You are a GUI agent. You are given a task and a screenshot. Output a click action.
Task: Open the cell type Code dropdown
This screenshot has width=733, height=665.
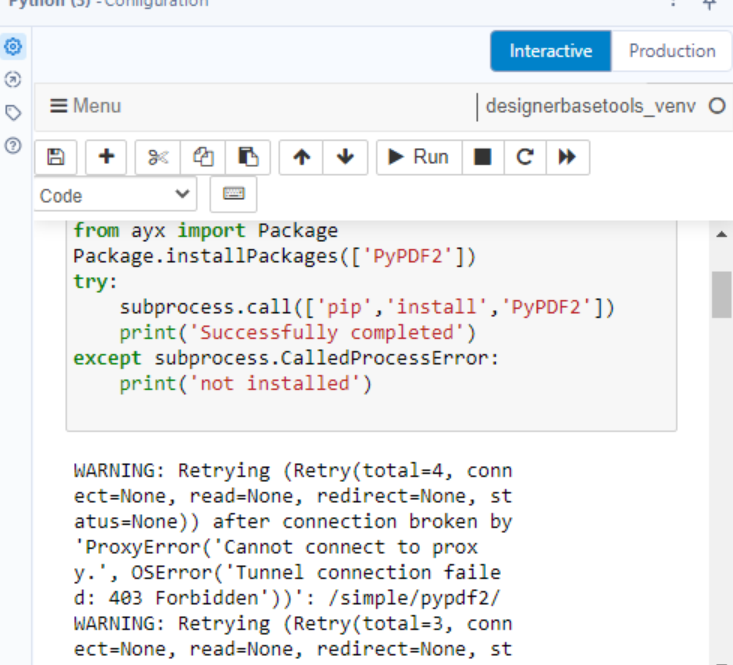tap(116, 195)
